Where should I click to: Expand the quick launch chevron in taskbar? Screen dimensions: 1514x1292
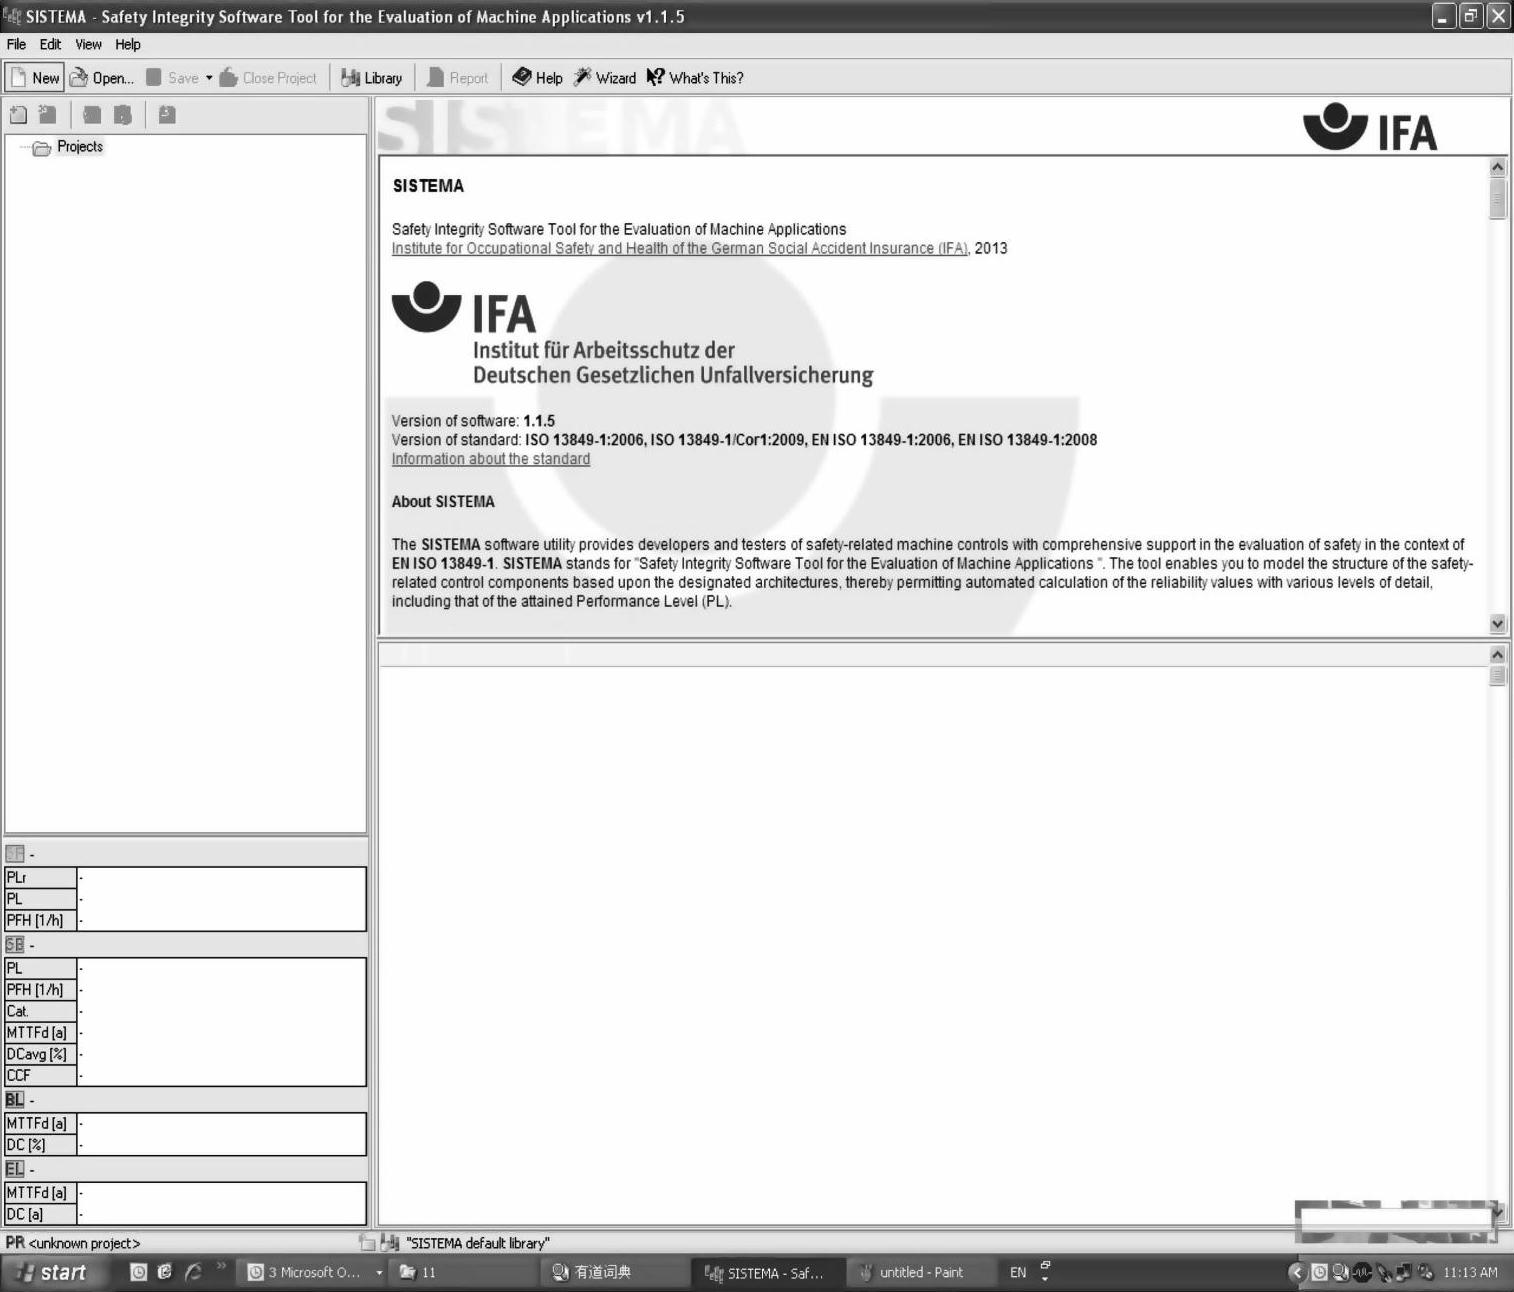click(x=221, y=1266)
